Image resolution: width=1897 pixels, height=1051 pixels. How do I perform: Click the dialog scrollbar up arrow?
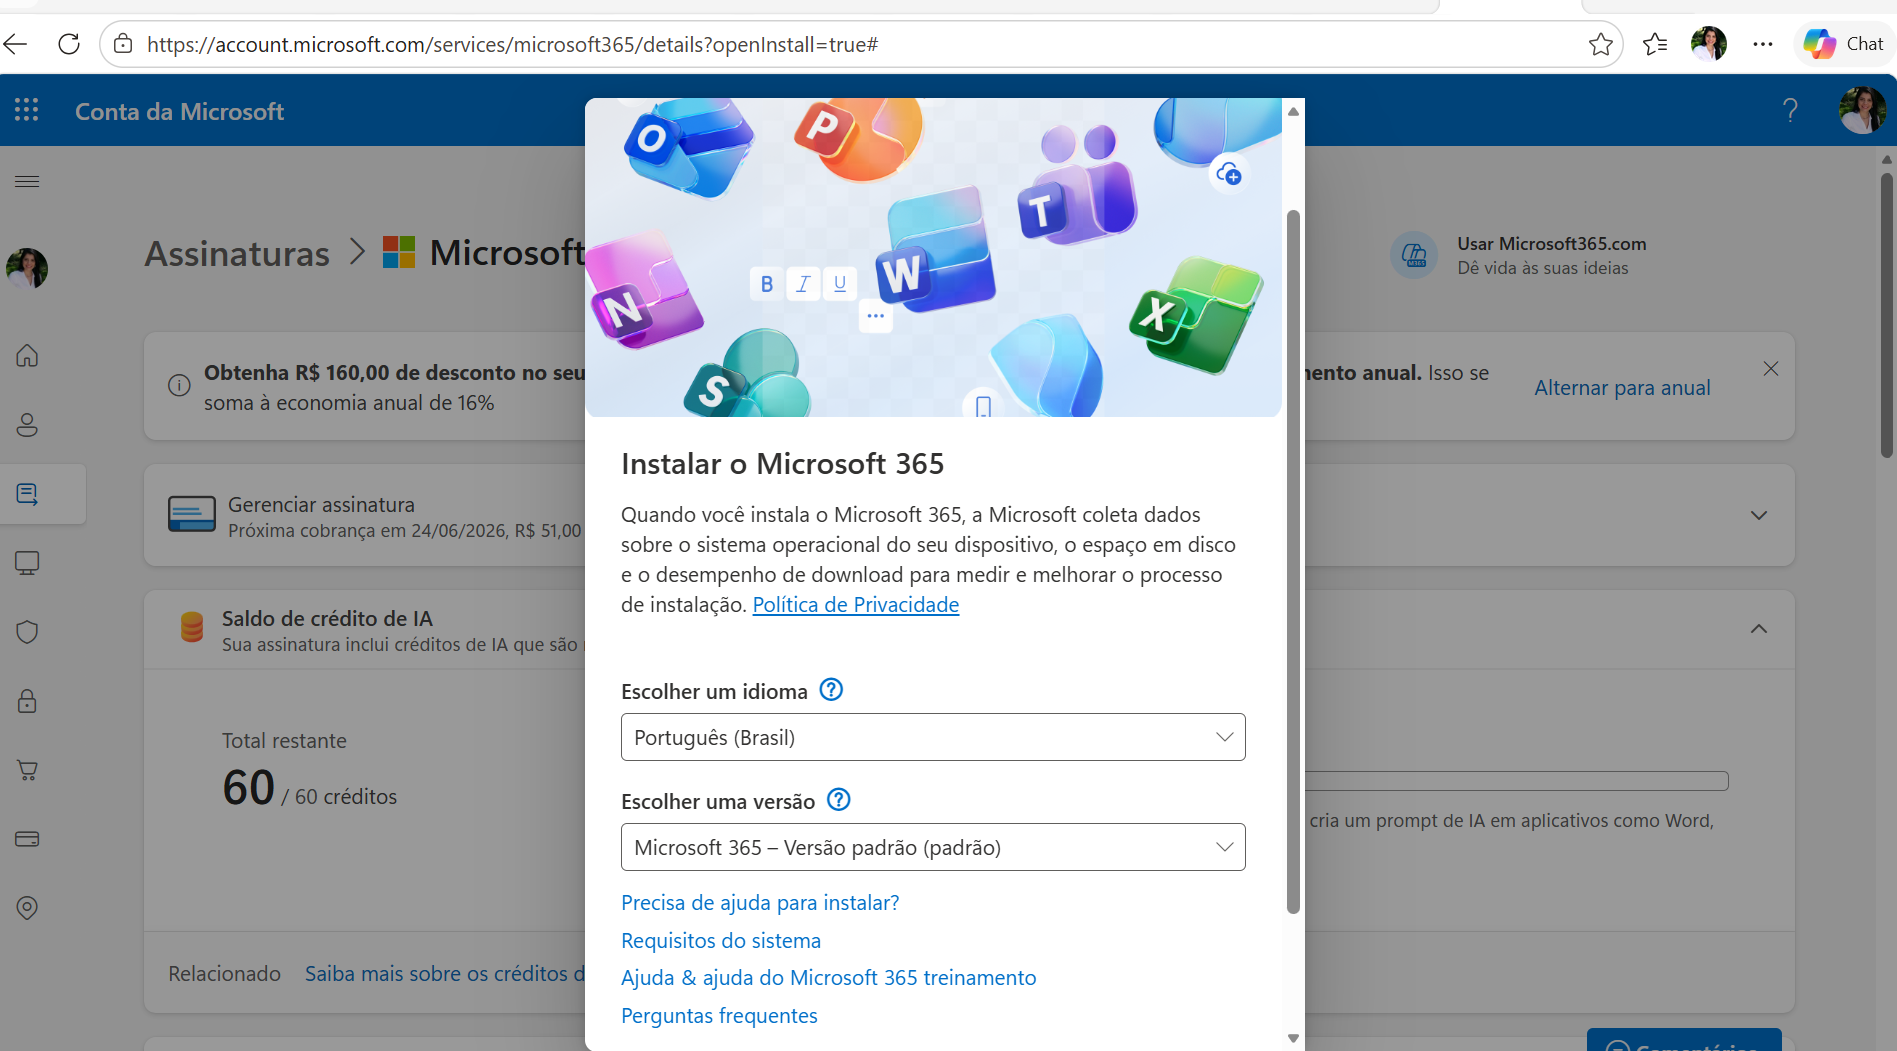(1293, 111)
